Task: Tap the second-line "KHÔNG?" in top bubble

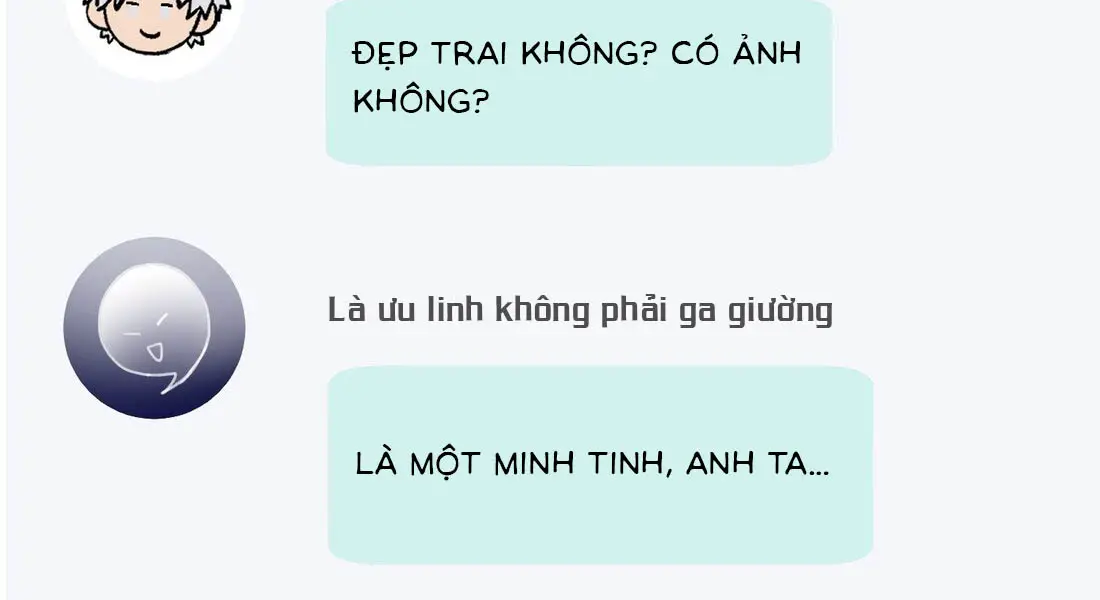Action: (x=420, y=101)
